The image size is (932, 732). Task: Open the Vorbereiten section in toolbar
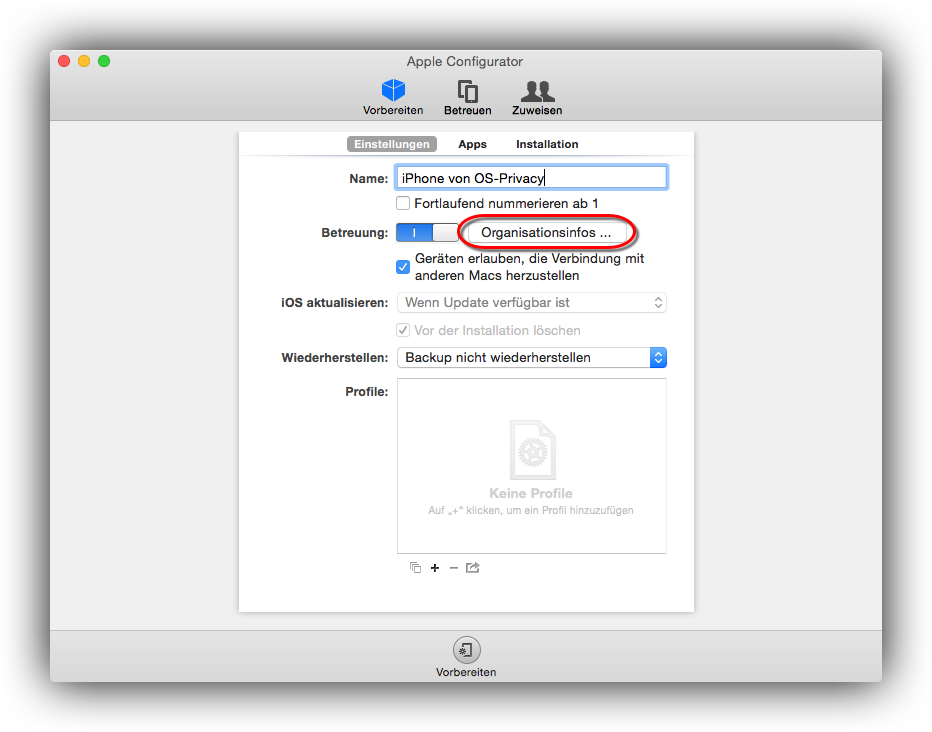393,97
